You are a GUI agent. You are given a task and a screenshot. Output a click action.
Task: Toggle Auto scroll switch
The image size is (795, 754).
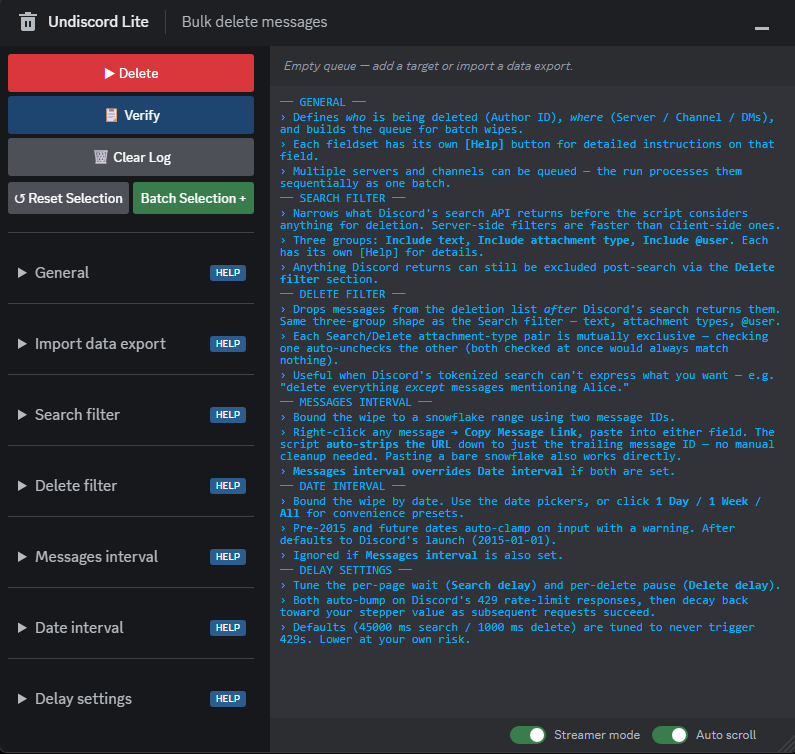[670, 735]
